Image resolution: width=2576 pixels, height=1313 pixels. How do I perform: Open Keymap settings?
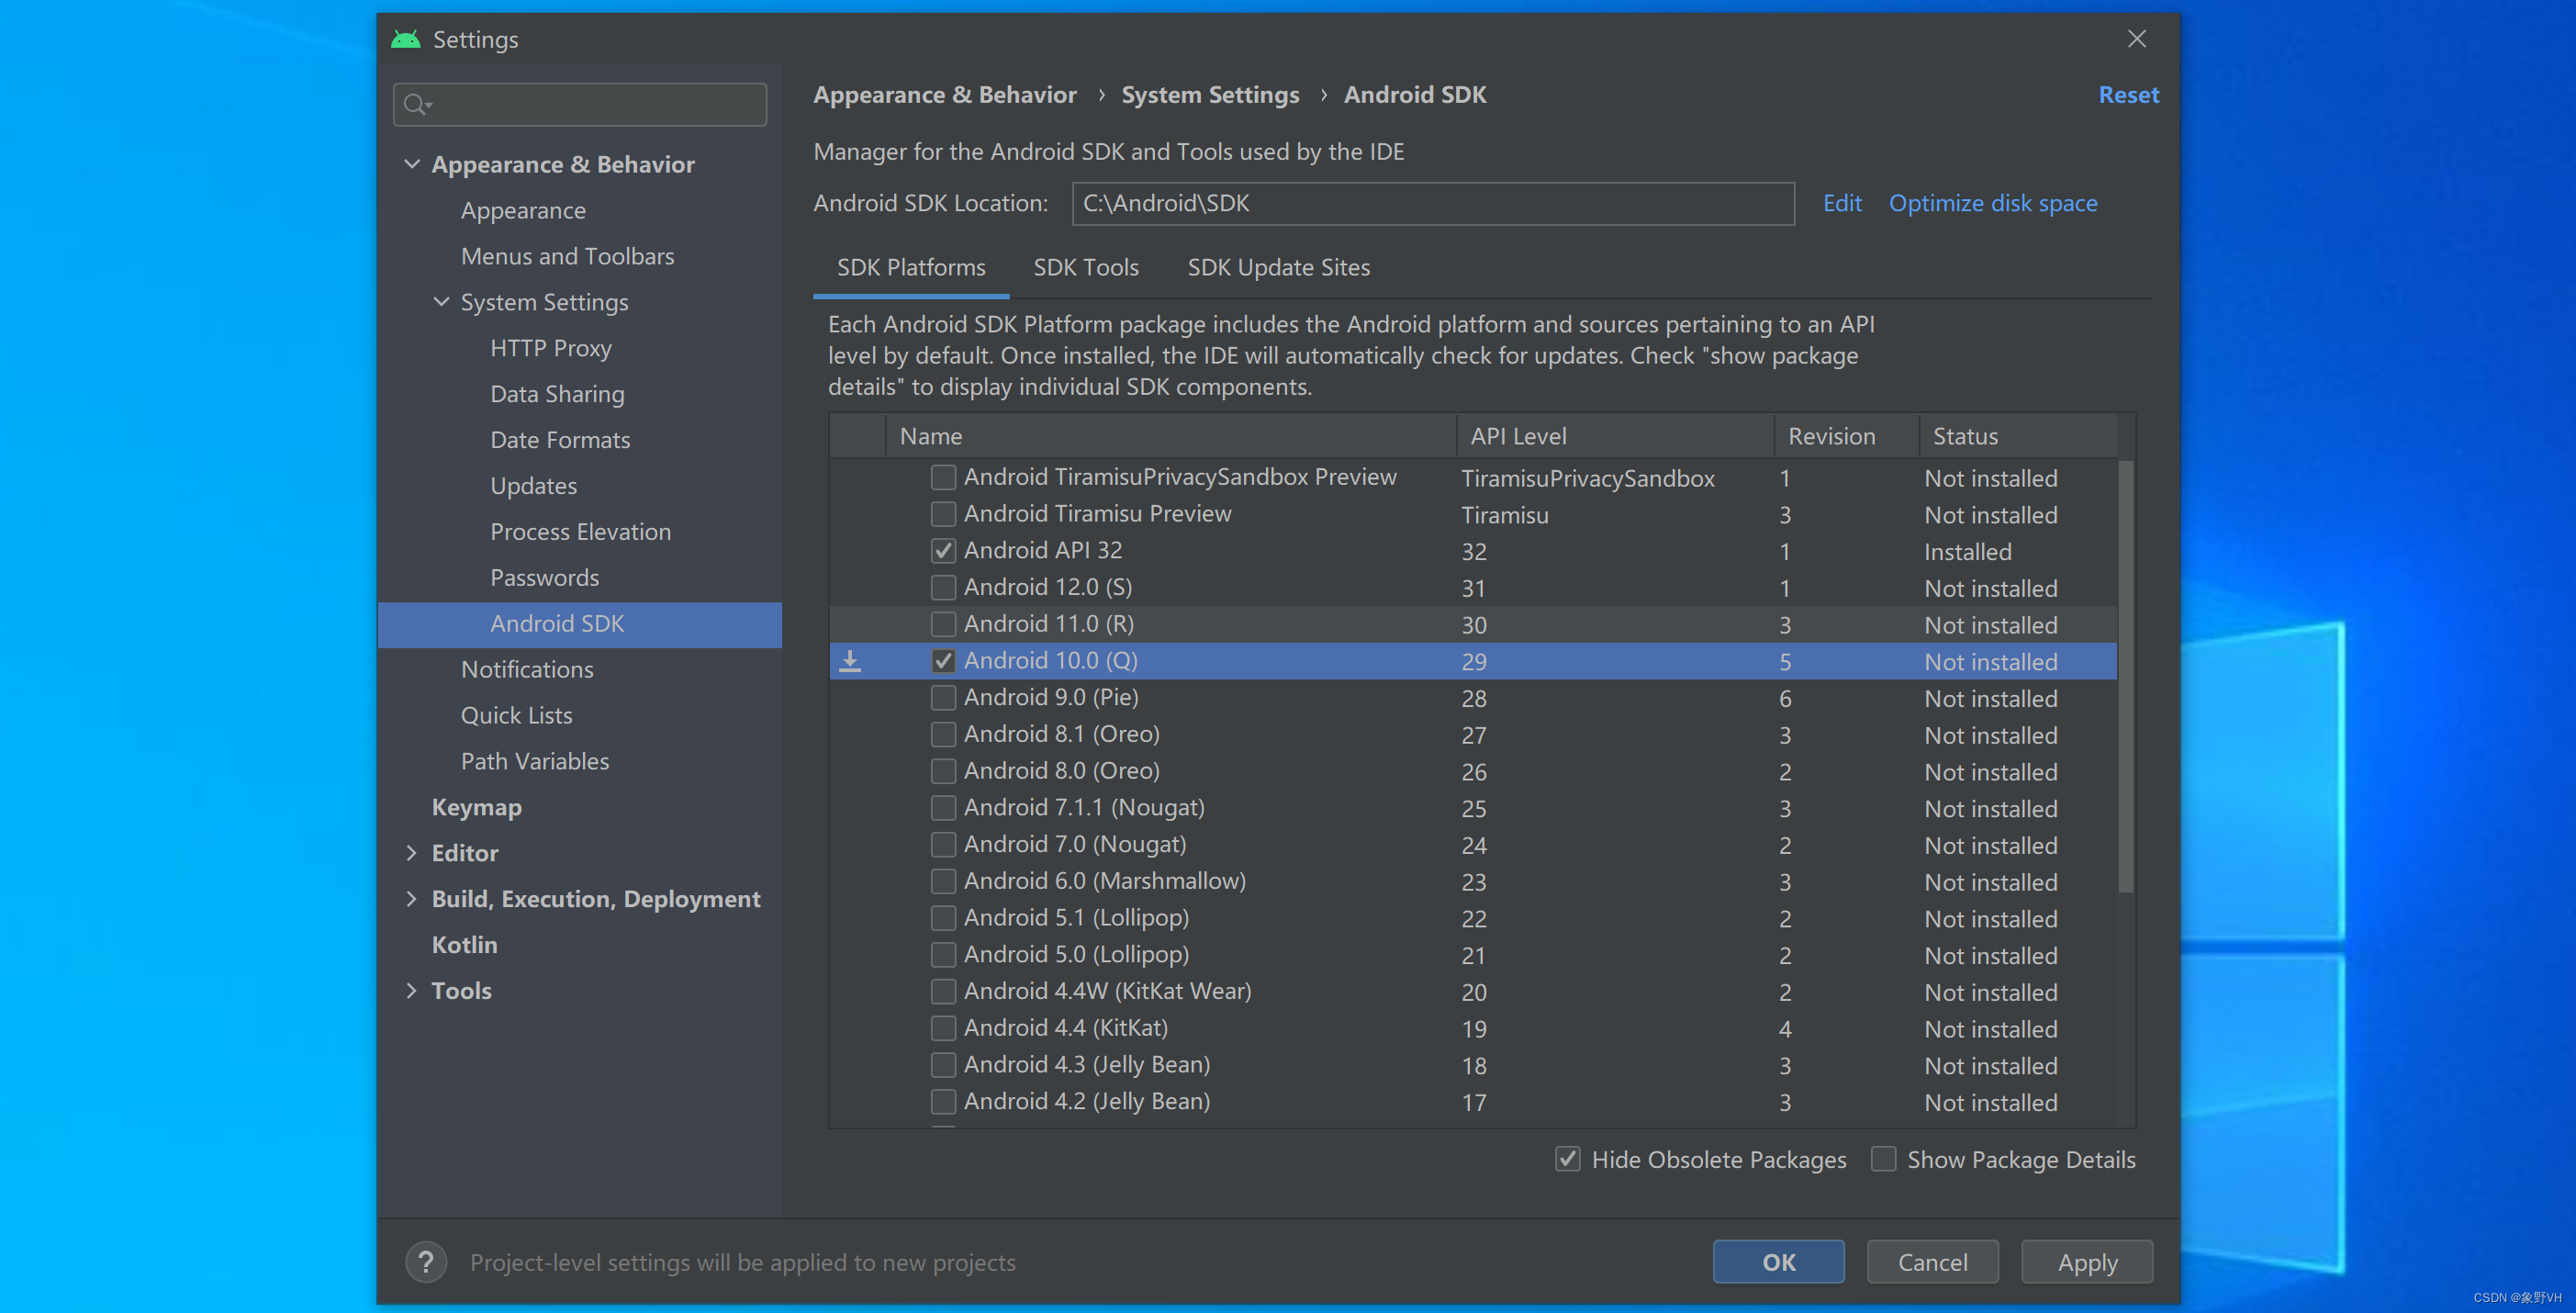(476, 807)
